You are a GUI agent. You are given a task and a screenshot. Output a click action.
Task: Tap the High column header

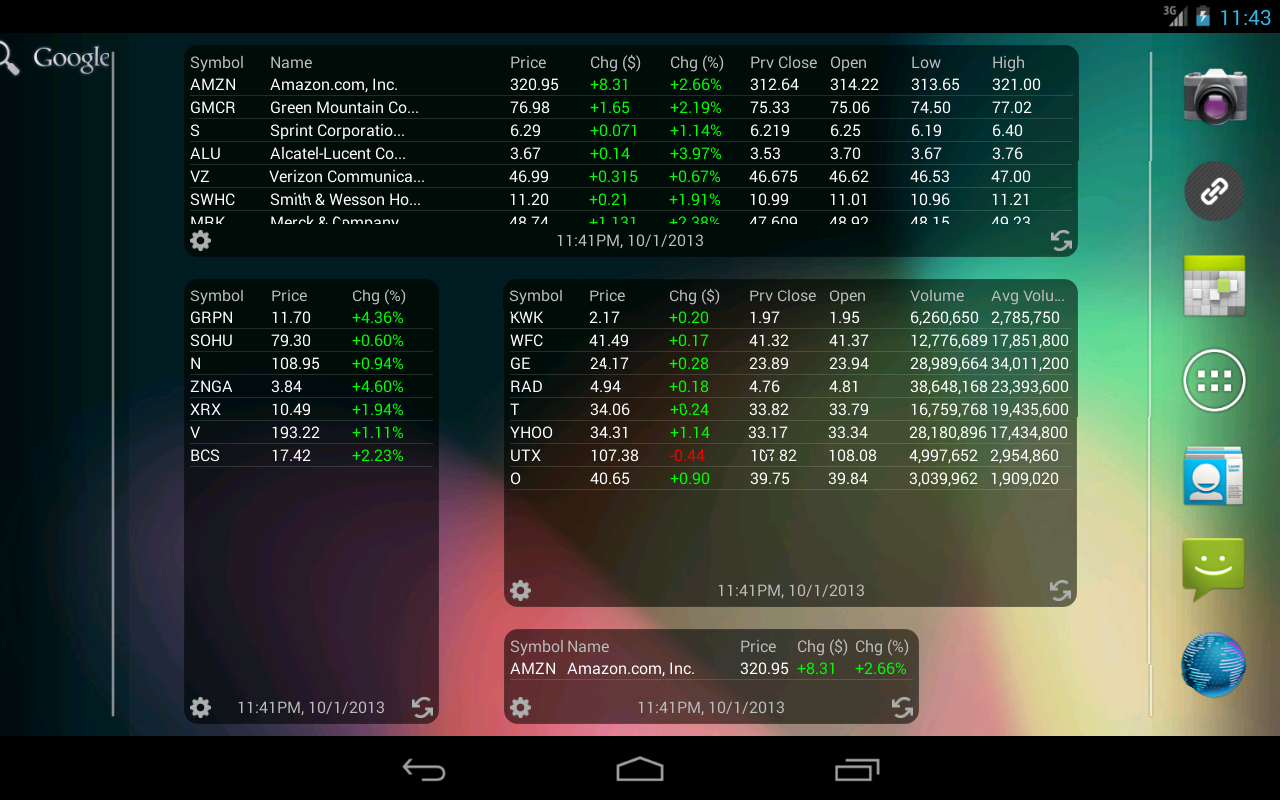point(1008,62)
